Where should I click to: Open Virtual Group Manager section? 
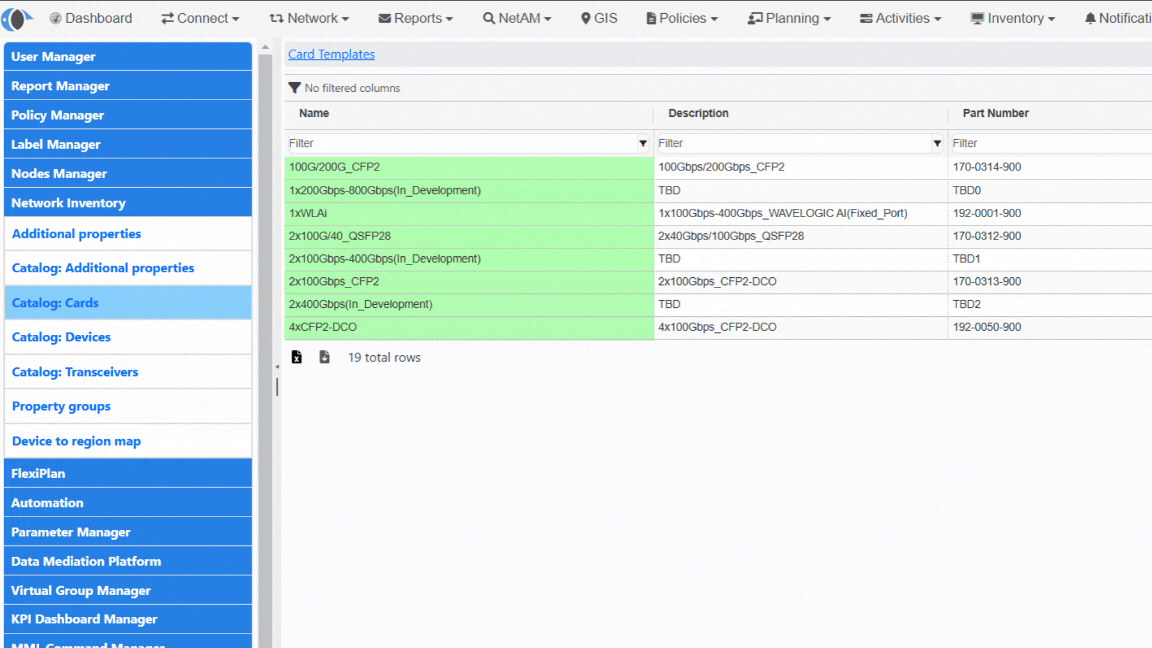pos(128,591)
